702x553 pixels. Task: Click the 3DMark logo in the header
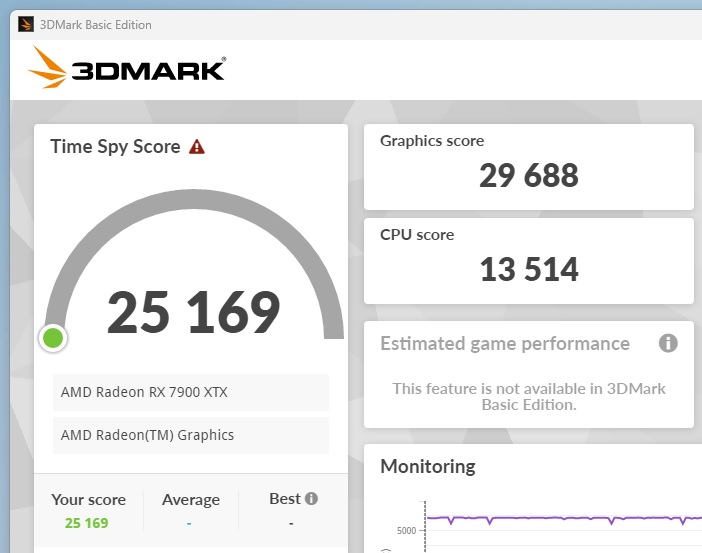point(128,69)
